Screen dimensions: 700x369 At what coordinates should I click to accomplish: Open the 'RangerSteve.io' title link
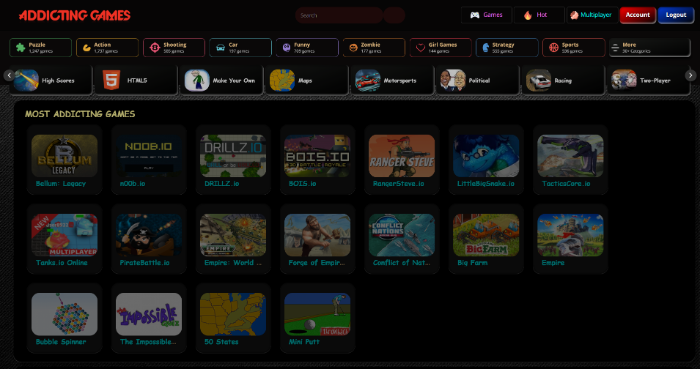(x=398, y=183)
